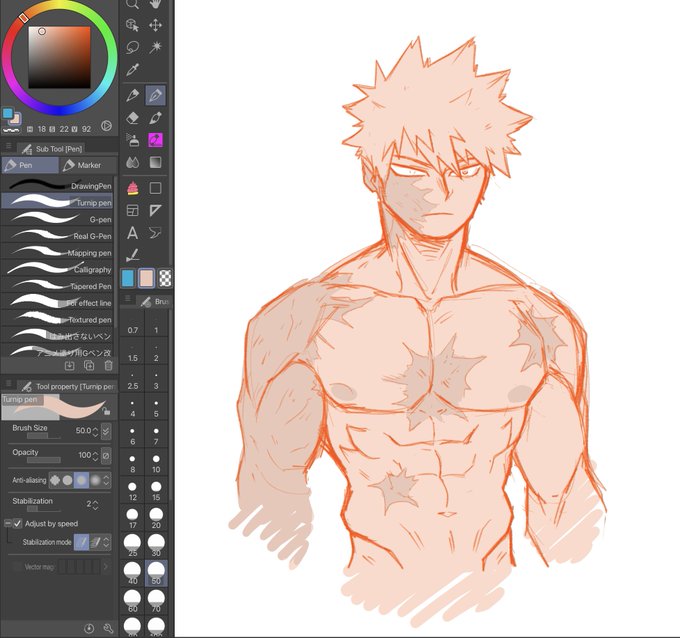Select the pink cake-shaped tool icon
The width and height of the screenshot is (680, 638).
(x=132, y=188)
